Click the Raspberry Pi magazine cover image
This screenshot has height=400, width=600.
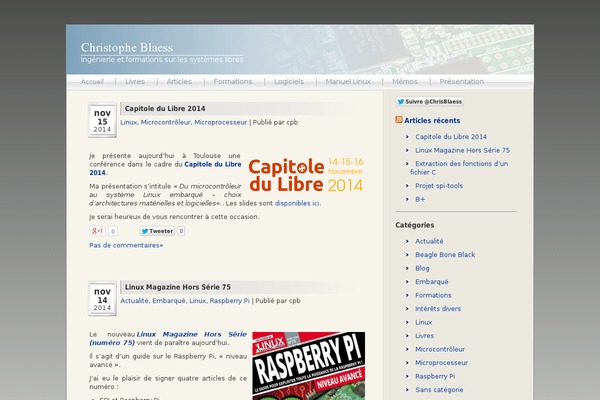(308, 366)
